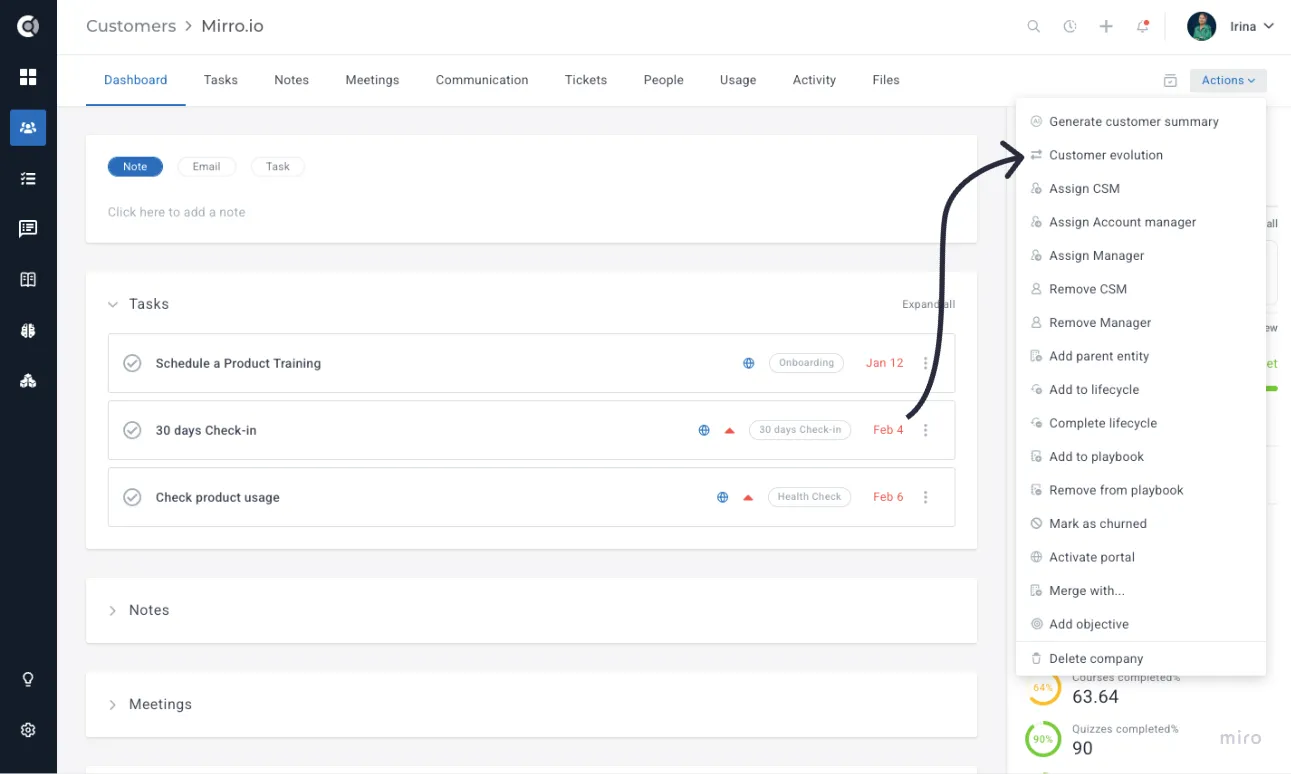Open the conversations chat icon in sidebar
1291x774 pixels.
tap(28, 229)
